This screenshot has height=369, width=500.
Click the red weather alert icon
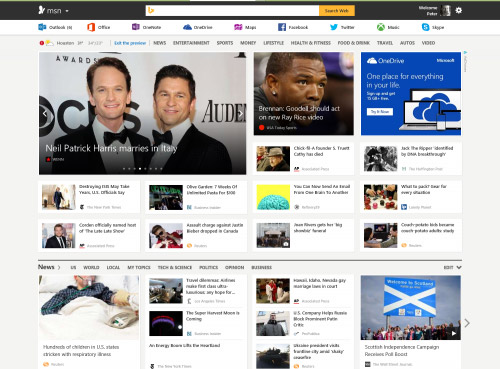point(42,43)
